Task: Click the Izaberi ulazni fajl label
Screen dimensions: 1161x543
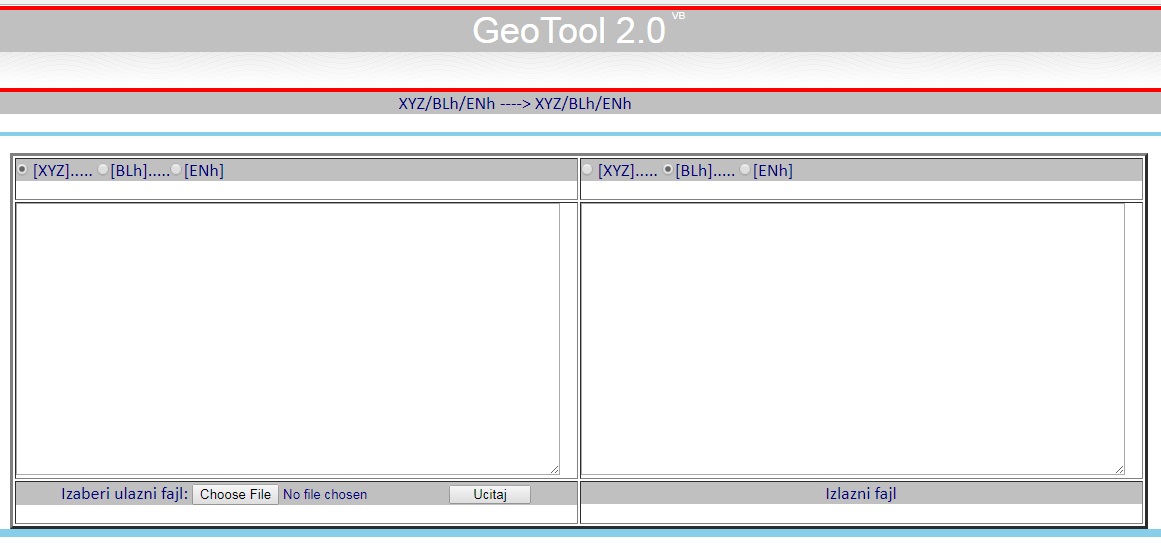Action: [124, 493]
